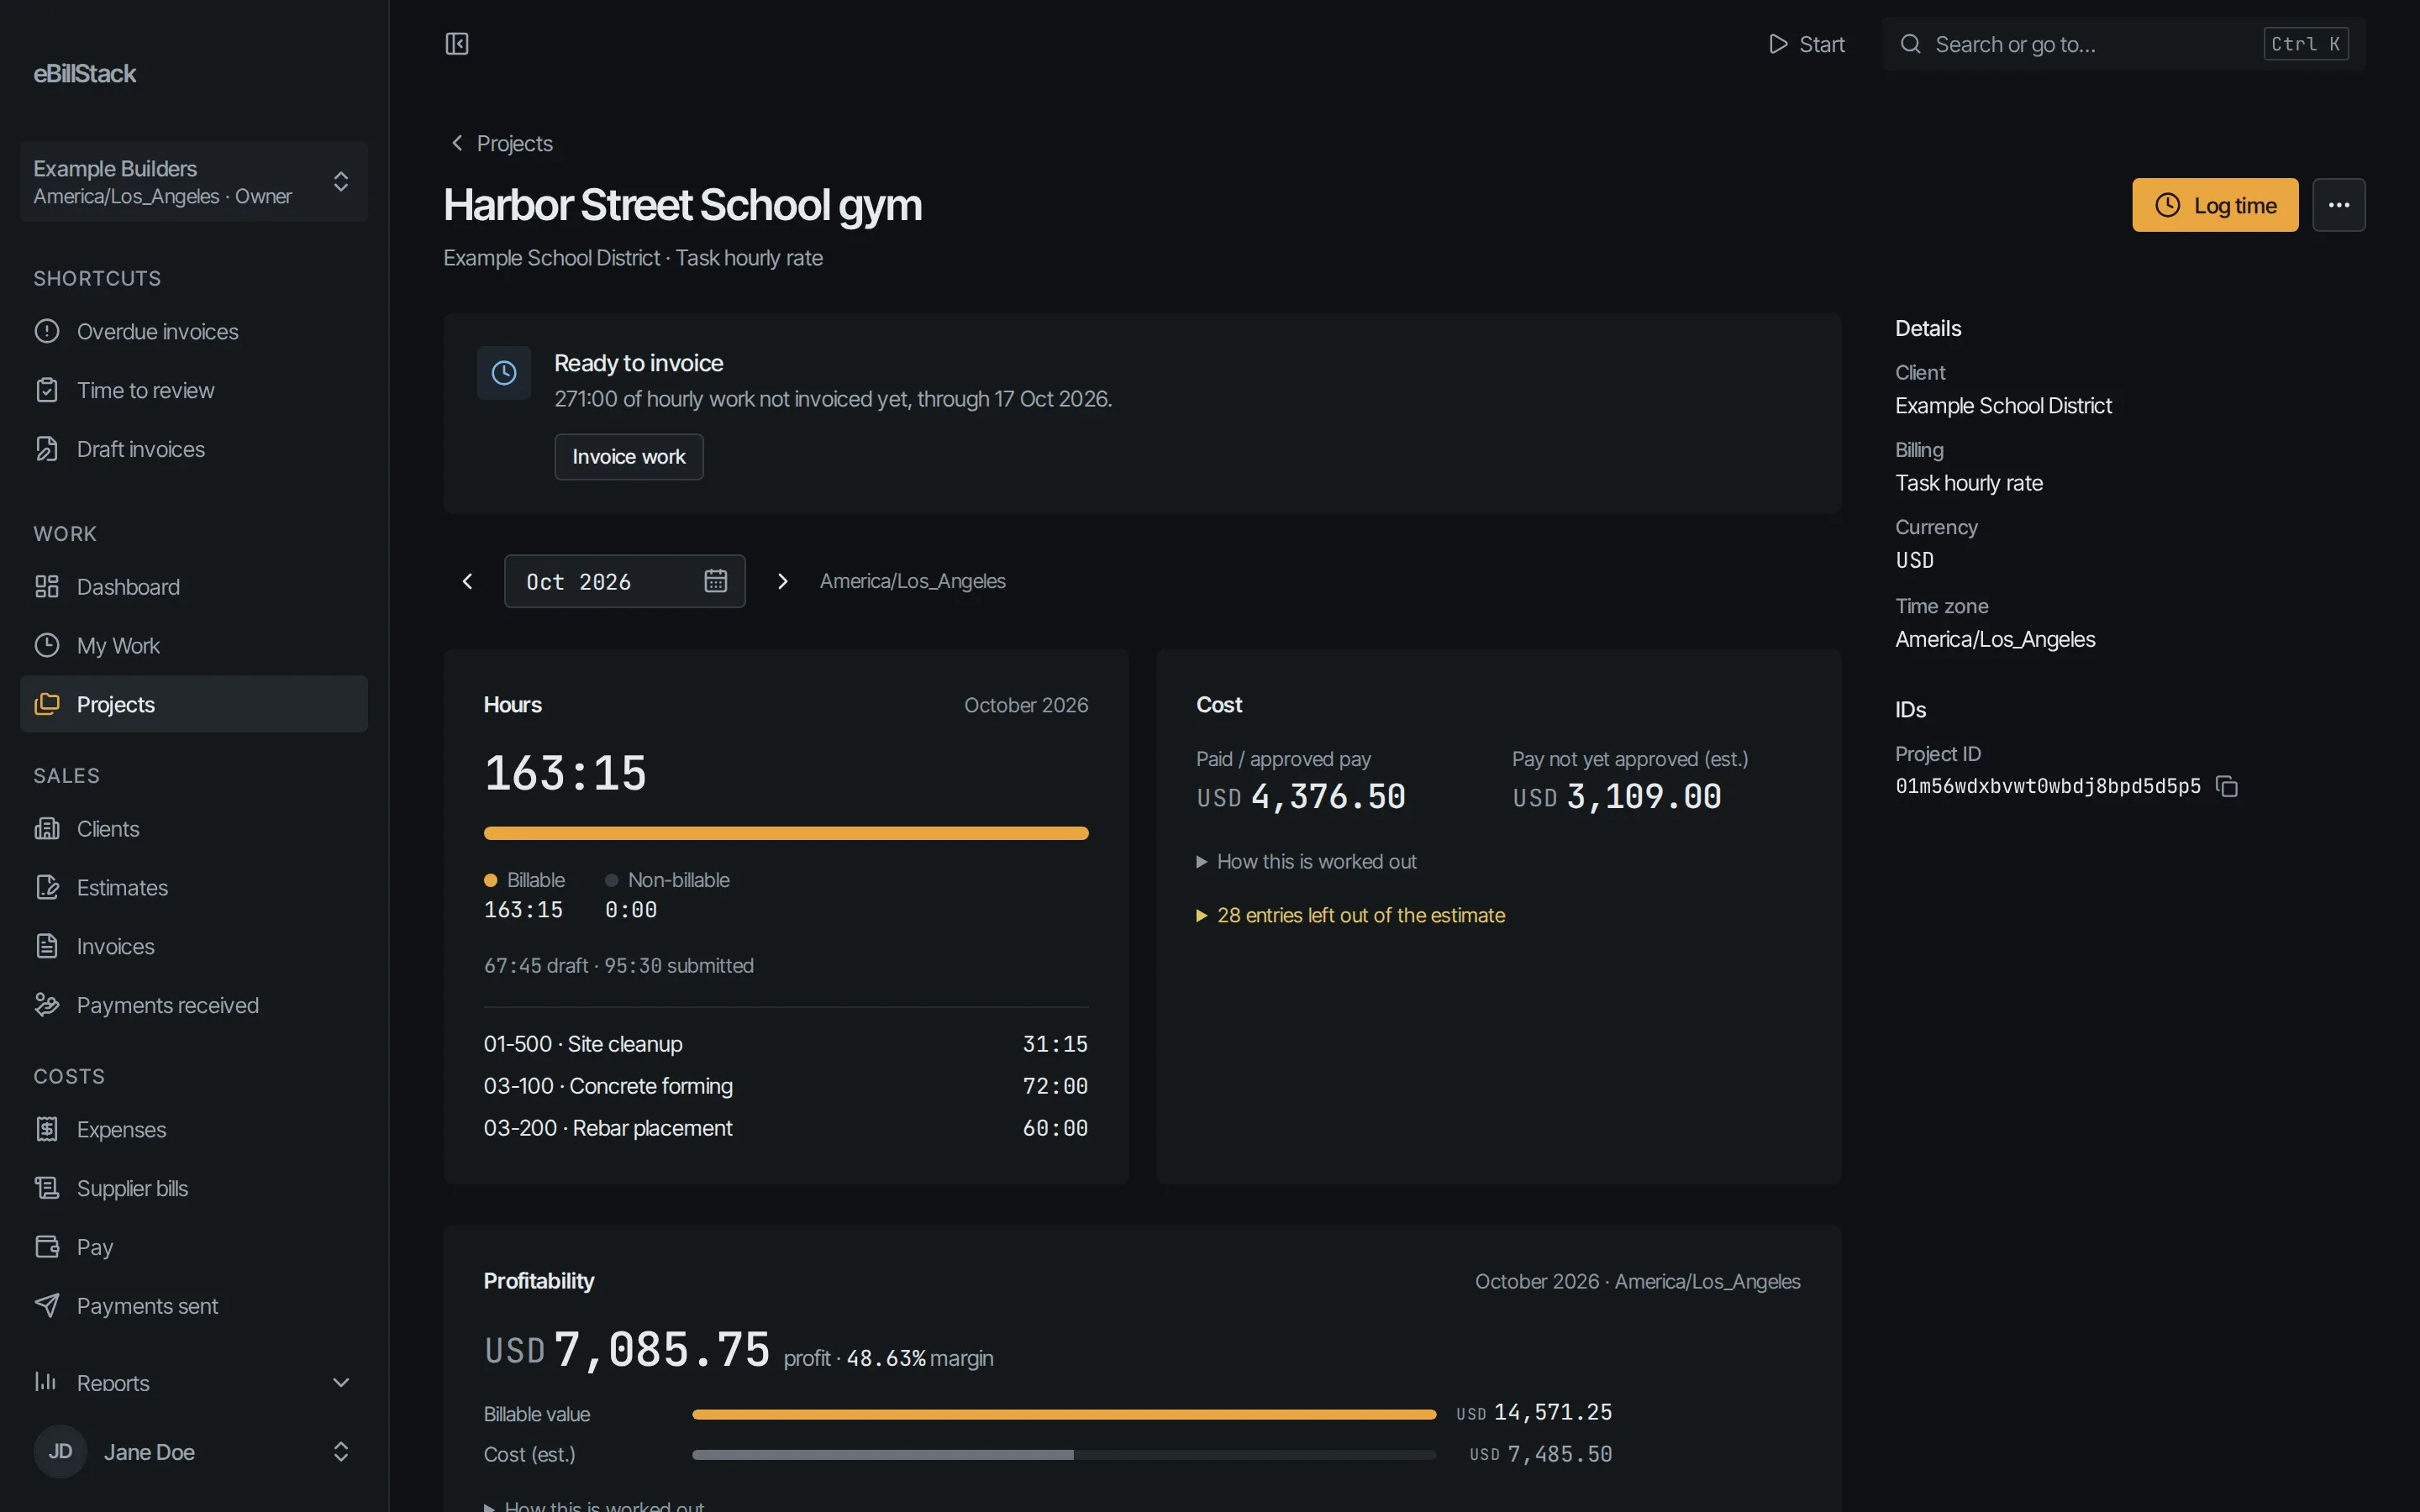This screenshot has width=2420, height=1512.
Task: Go to next month arrow
Action: (x=783, y=581)
